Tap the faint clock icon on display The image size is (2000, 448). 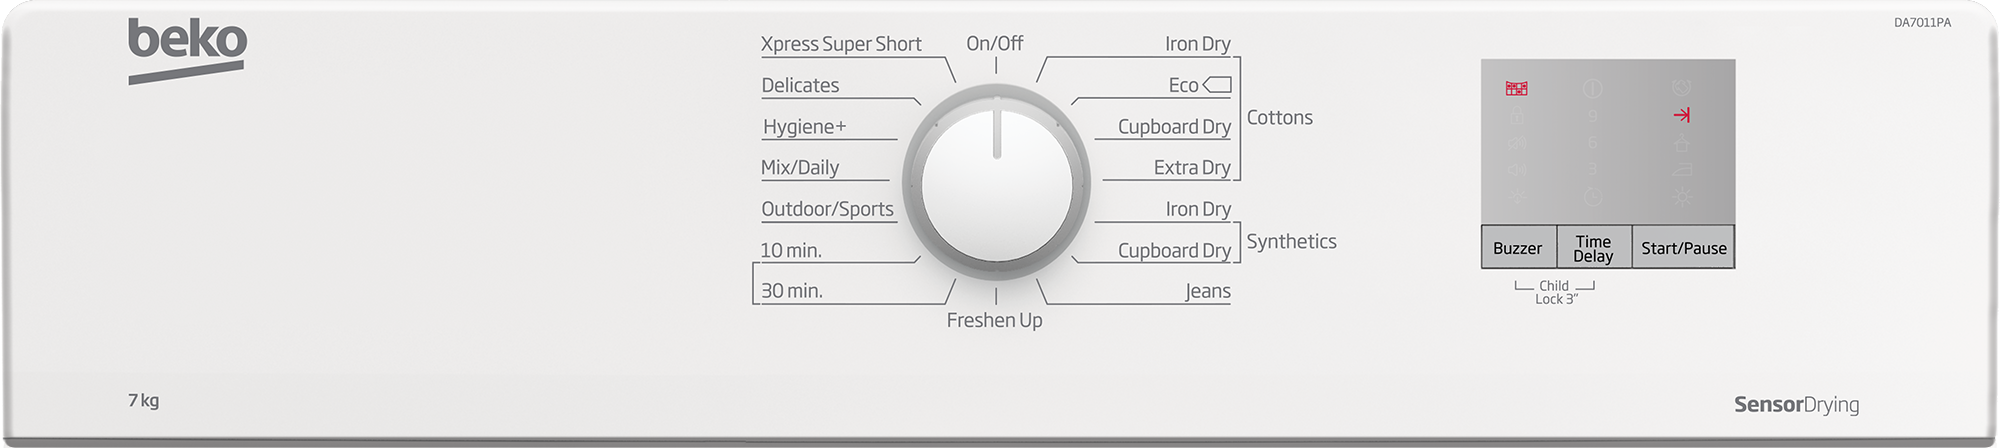point(1593,196)
